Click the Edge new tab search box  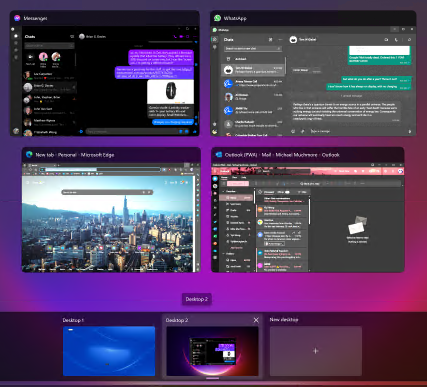pyautogui.click(x=107, y=192)
